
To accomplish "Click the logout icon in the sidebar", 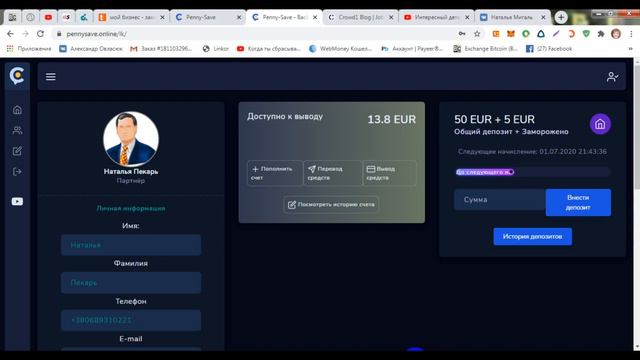I will (17, 171).
